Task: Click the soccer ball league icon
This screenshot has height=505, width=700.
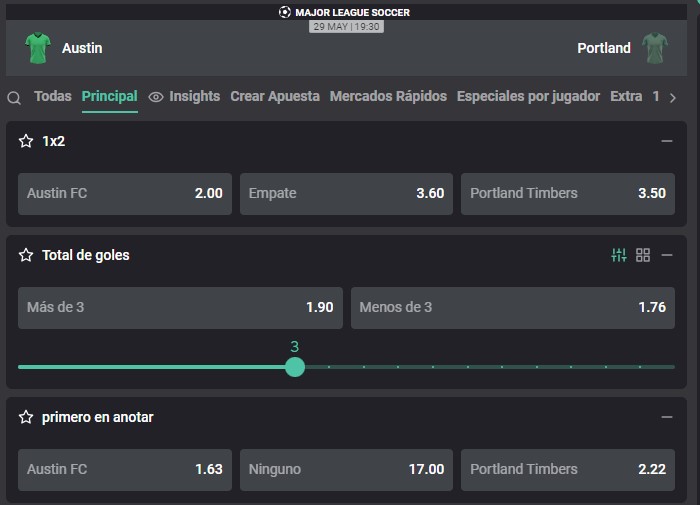Action: [x=284, y=12]
